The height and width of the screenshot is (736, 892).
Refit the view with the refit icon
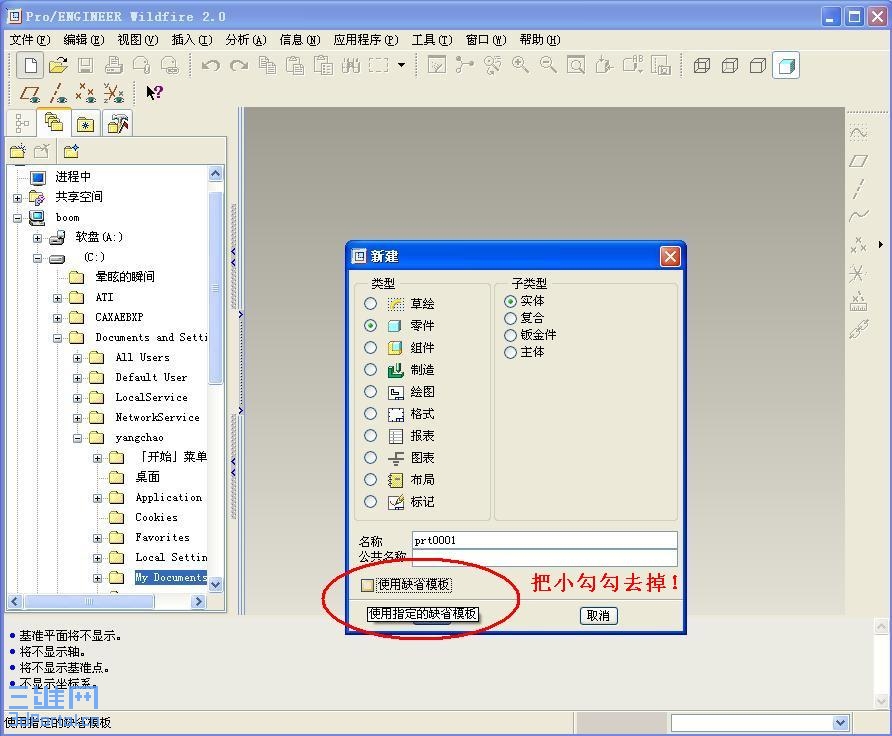(x=576, y=65)
